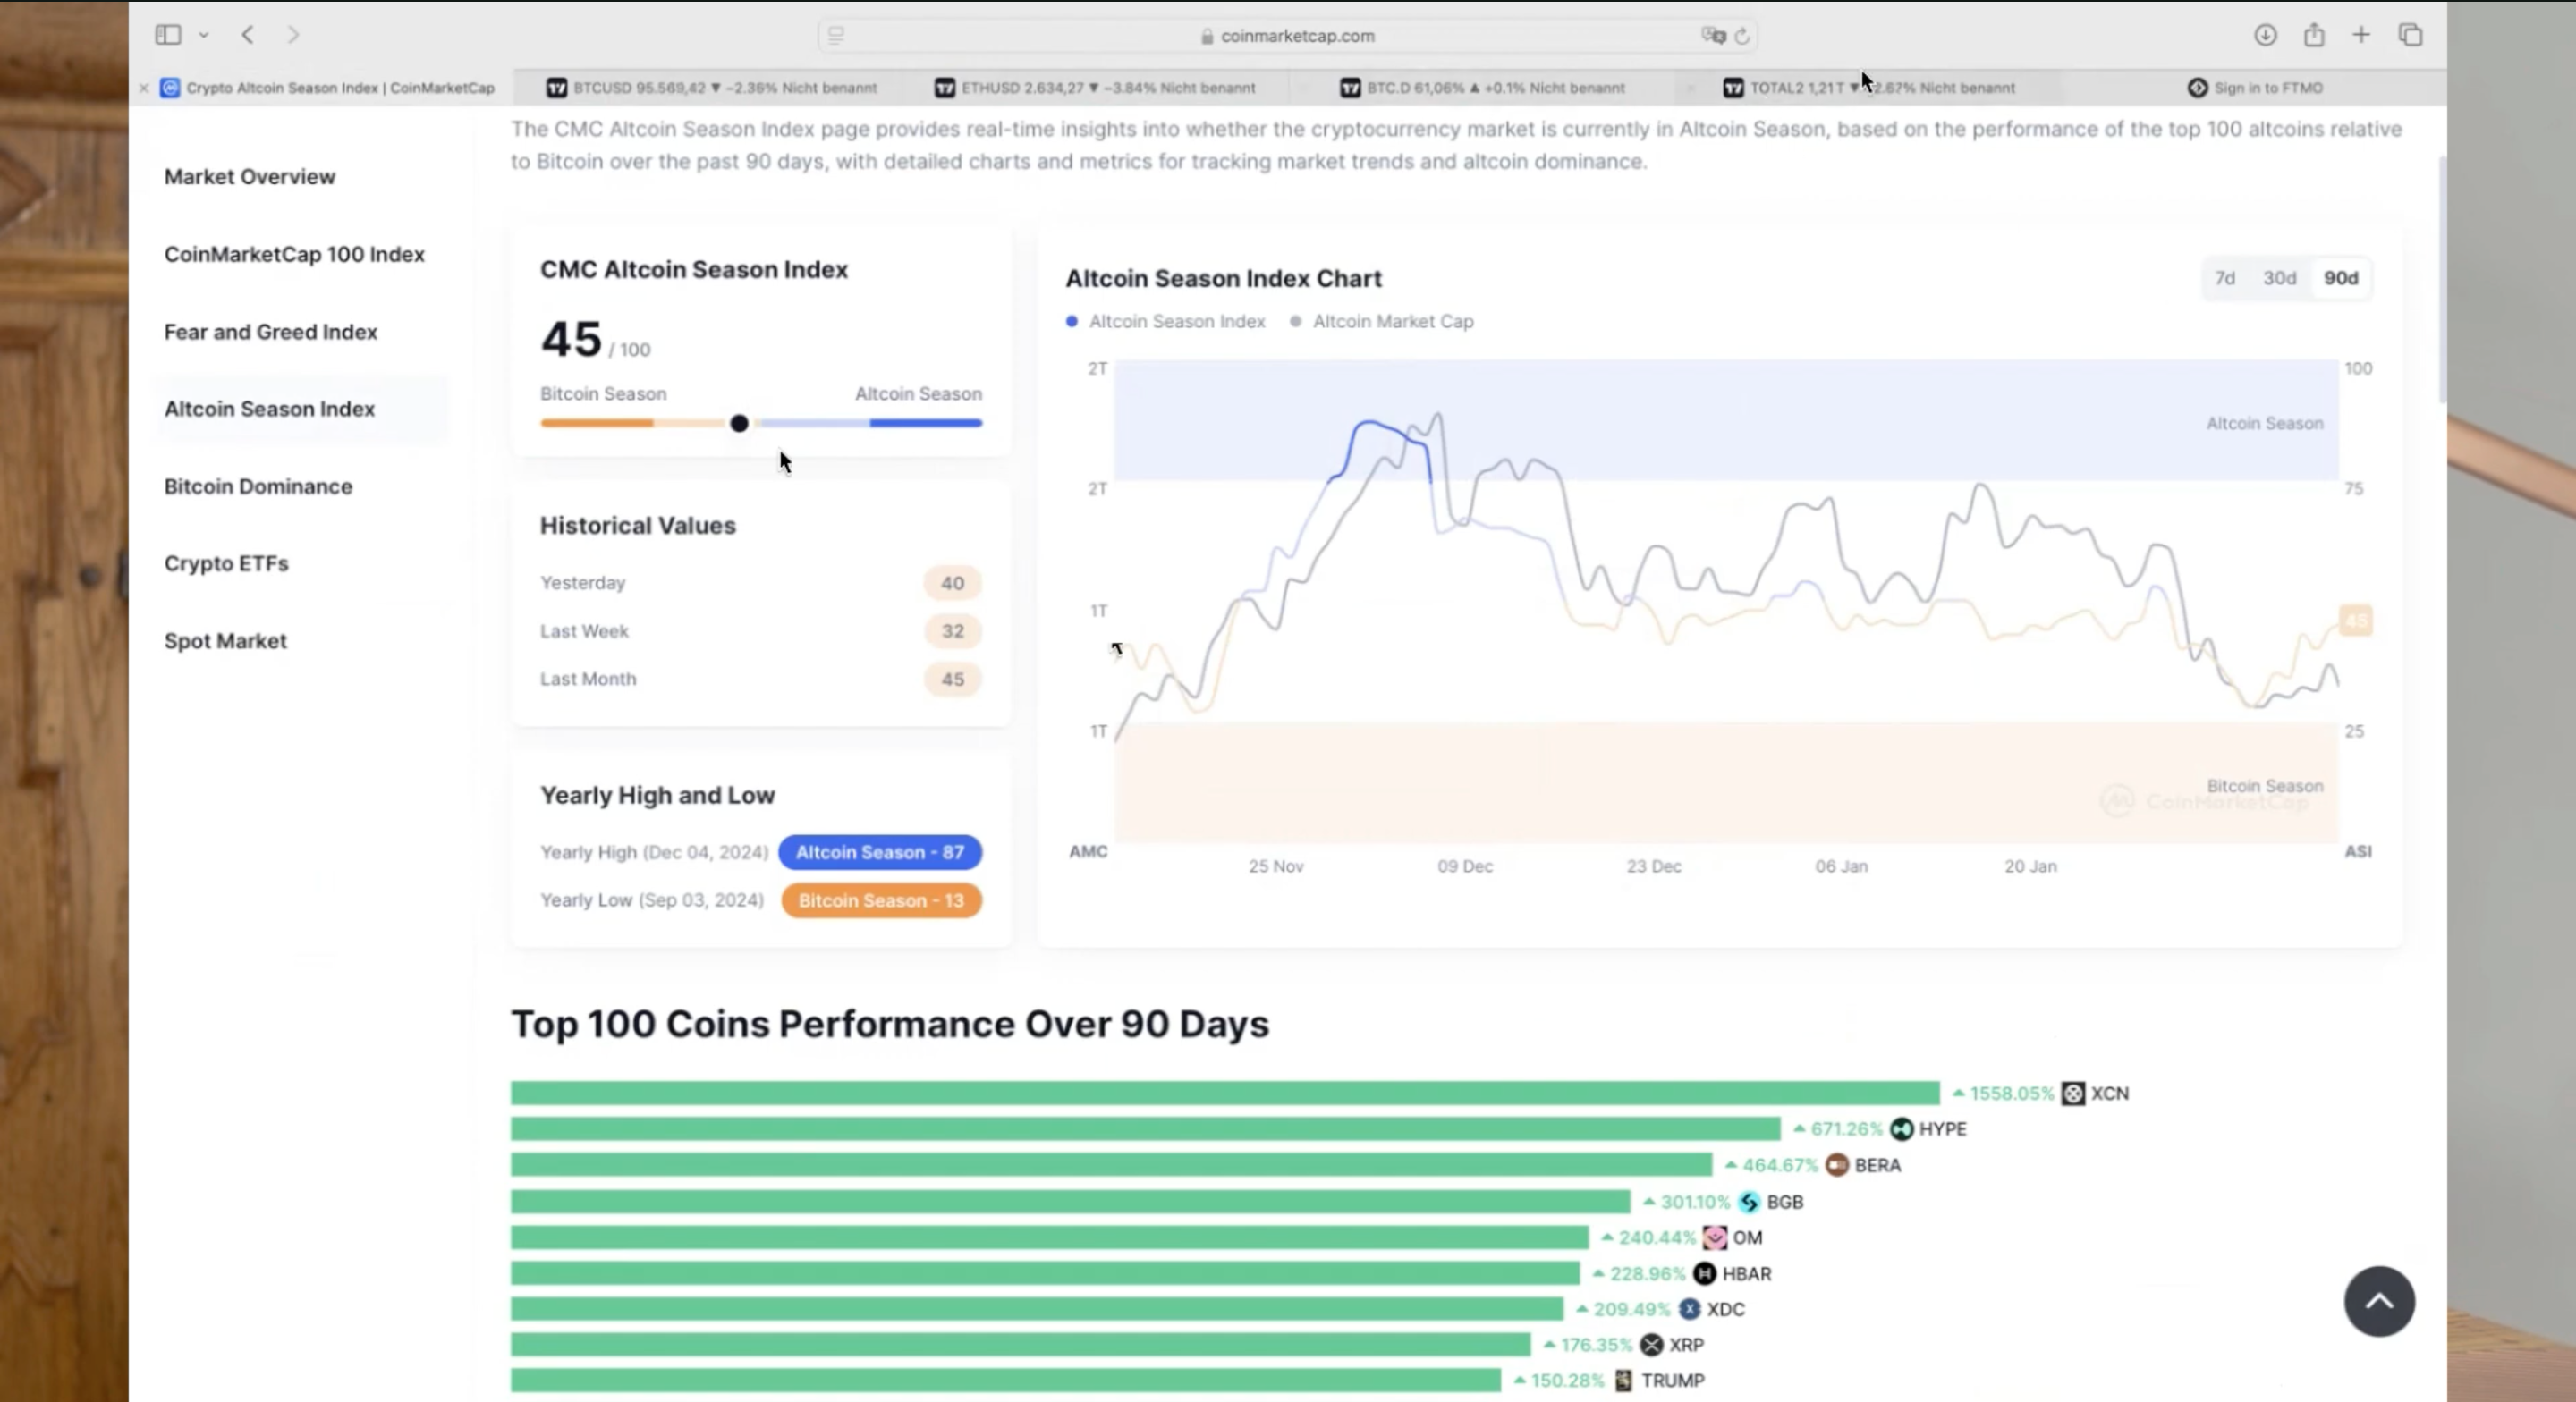This screenshot has height=1402, width=2576.
Task: Toggle Altcoin Market Cap legend series
Action: tap(1382, 321)
